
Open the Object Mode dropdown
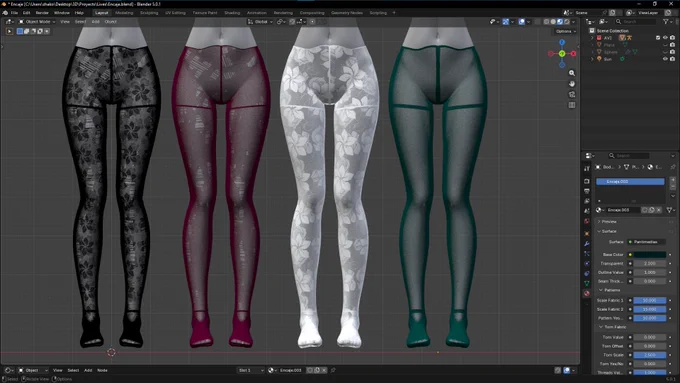(37, 22)
